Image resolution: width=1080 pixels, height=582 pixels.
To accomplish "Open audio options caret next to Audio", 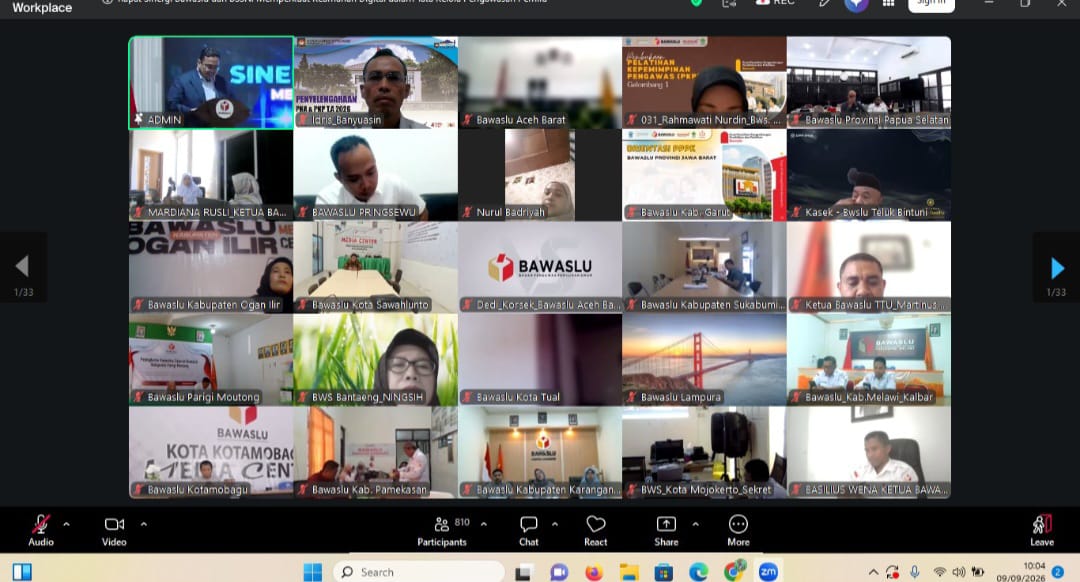I will point(66,524).
